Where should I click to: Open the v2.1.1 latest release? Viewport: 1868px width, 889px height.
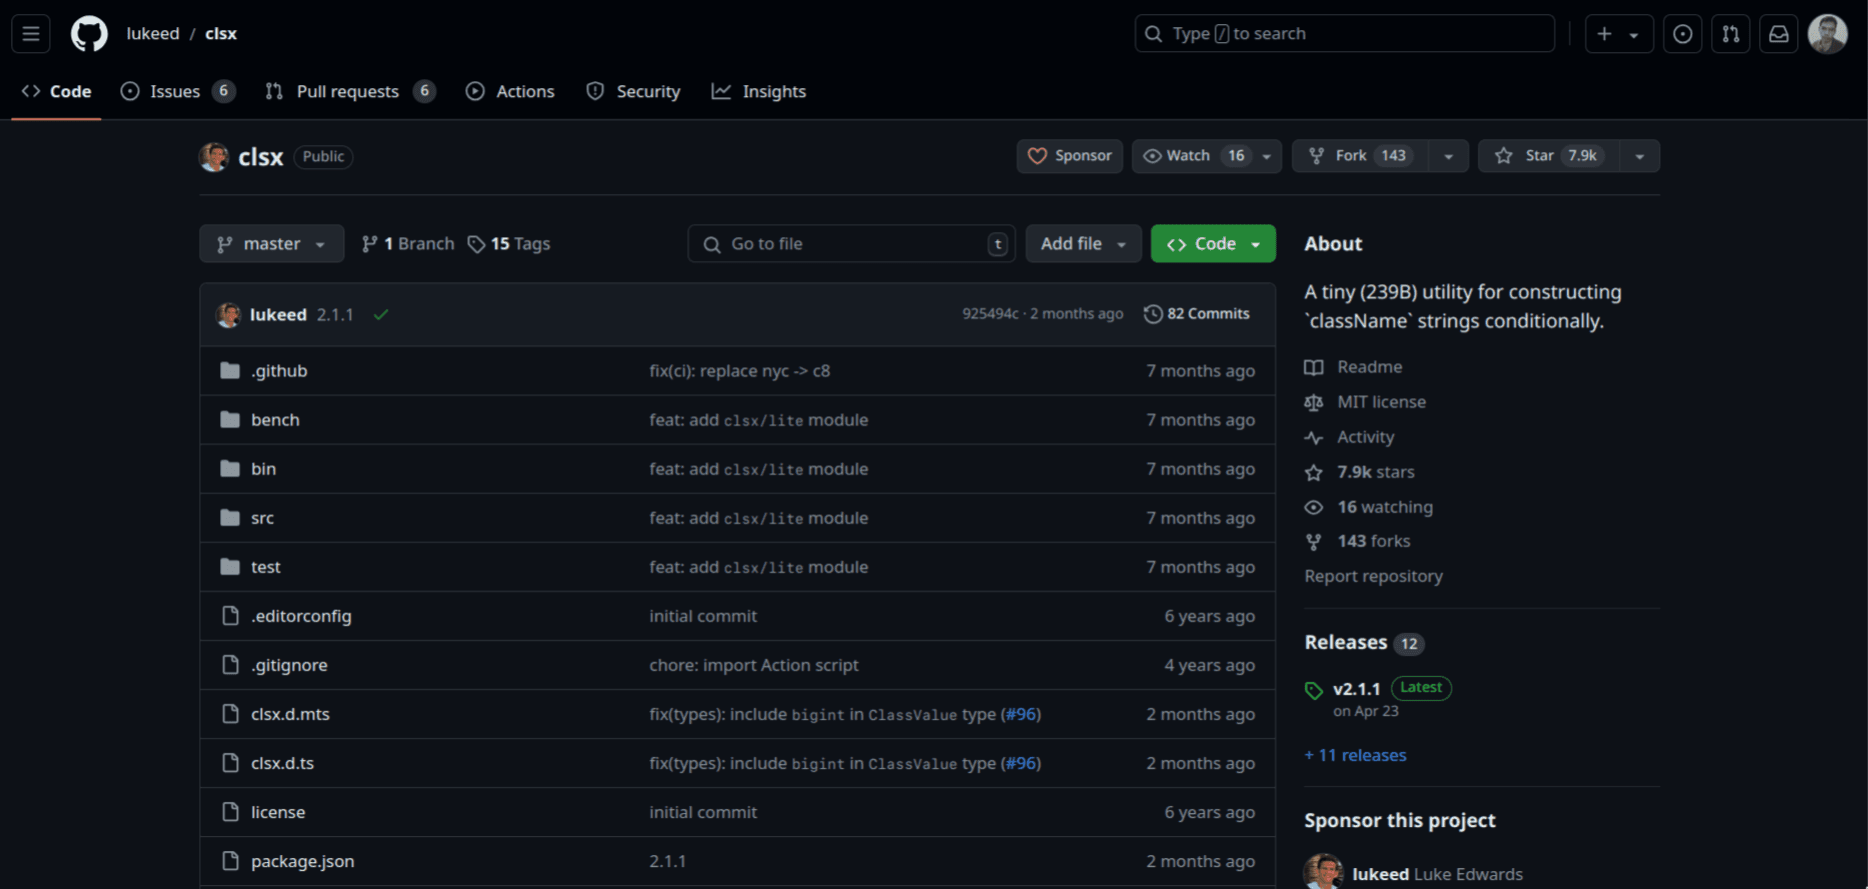[x=1356, y=689]
